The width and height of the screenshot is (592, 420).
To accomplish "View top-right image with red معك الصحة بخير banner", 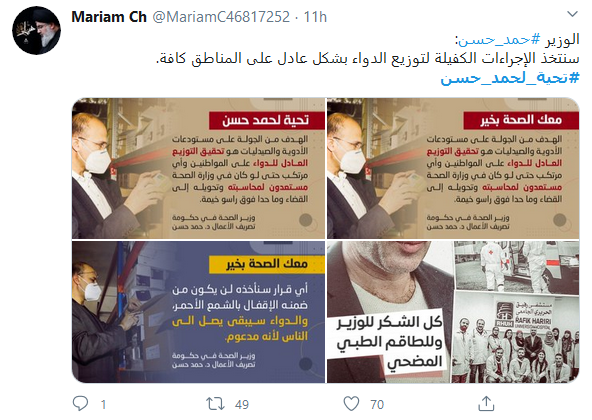I will point(453,168).
